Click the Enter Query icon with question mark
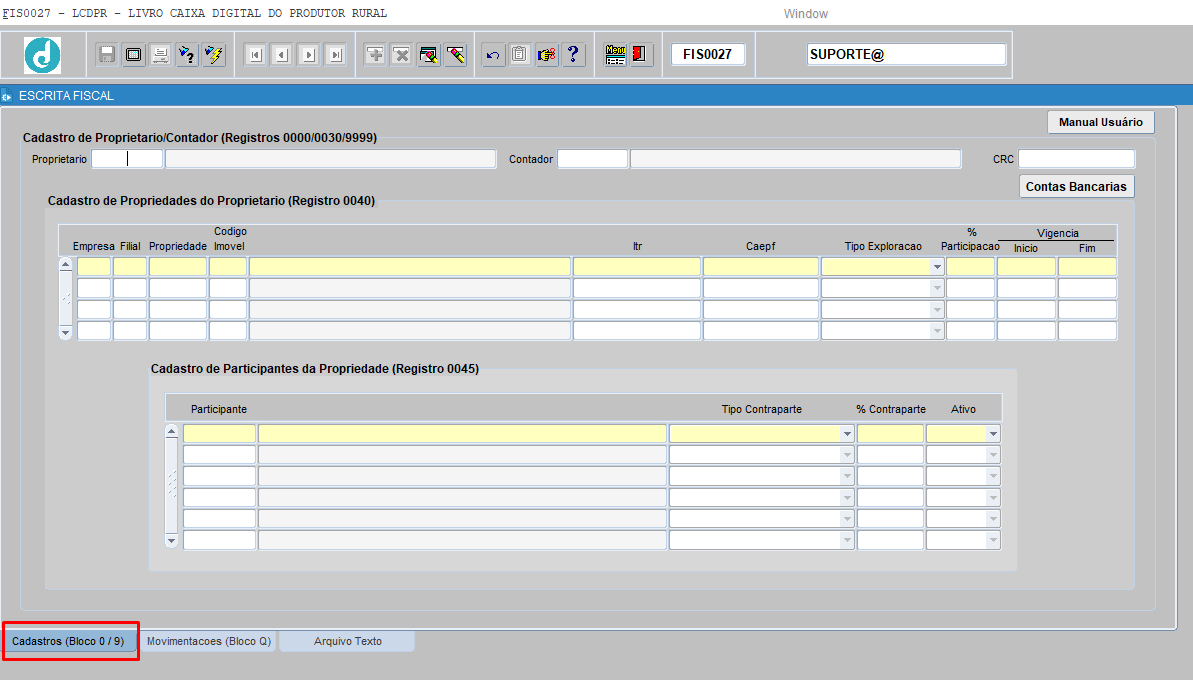The width and height of the screenshot is (1193, 680). point(186,55)
